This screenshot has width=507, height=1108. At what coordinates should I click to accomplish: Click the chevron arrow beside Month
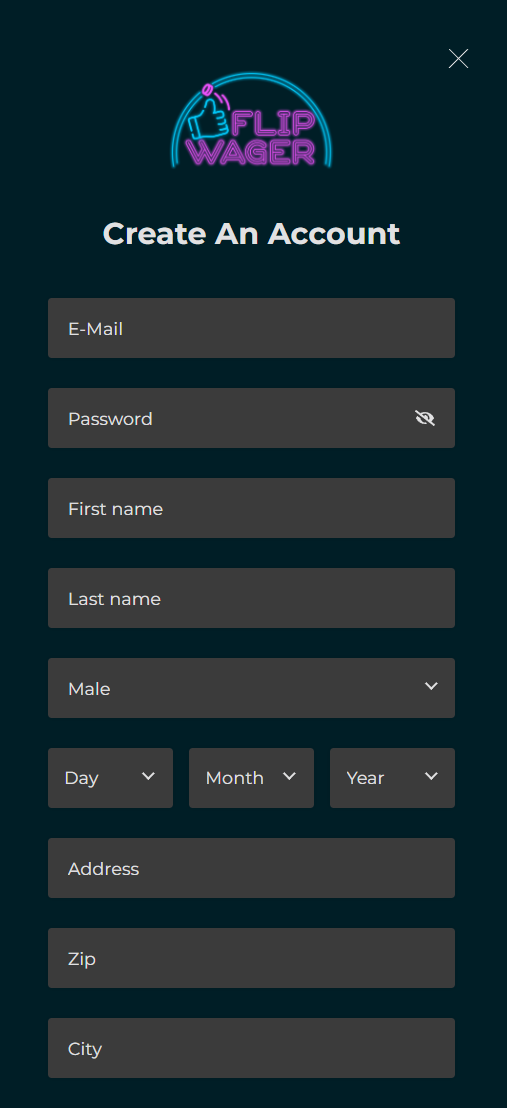click(289, 776)
